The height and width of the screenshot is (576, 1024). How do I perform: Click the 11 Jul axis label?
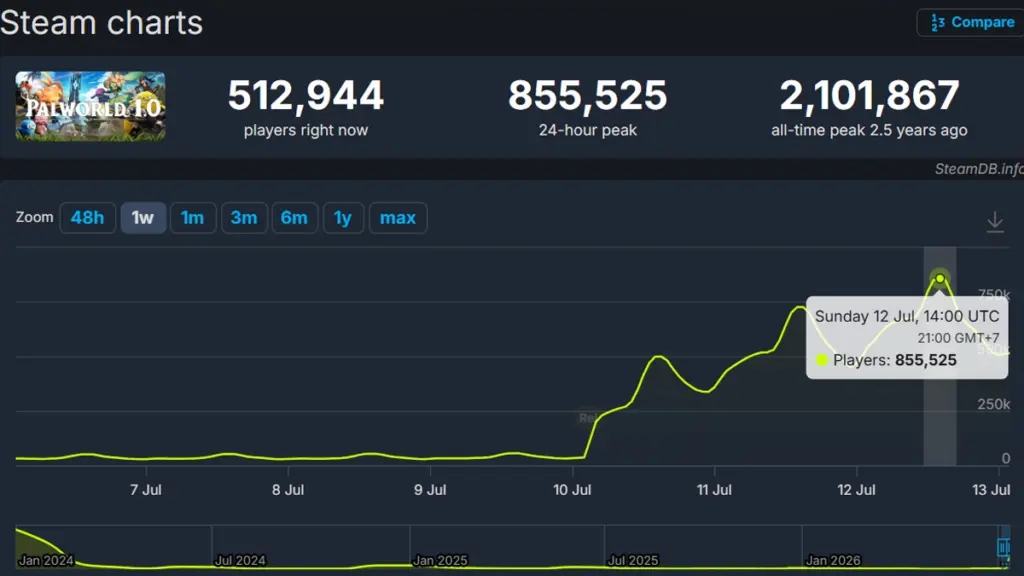(x=714, y=490)
